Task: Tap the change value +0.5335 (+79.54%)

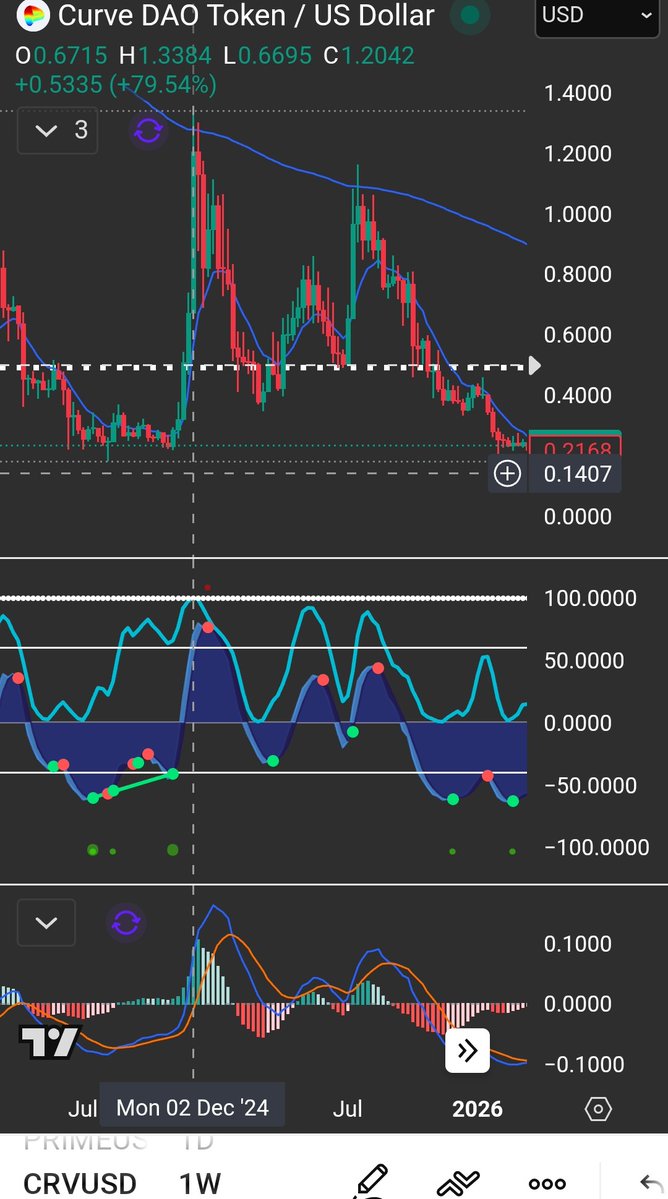Action: click(115, 84)
